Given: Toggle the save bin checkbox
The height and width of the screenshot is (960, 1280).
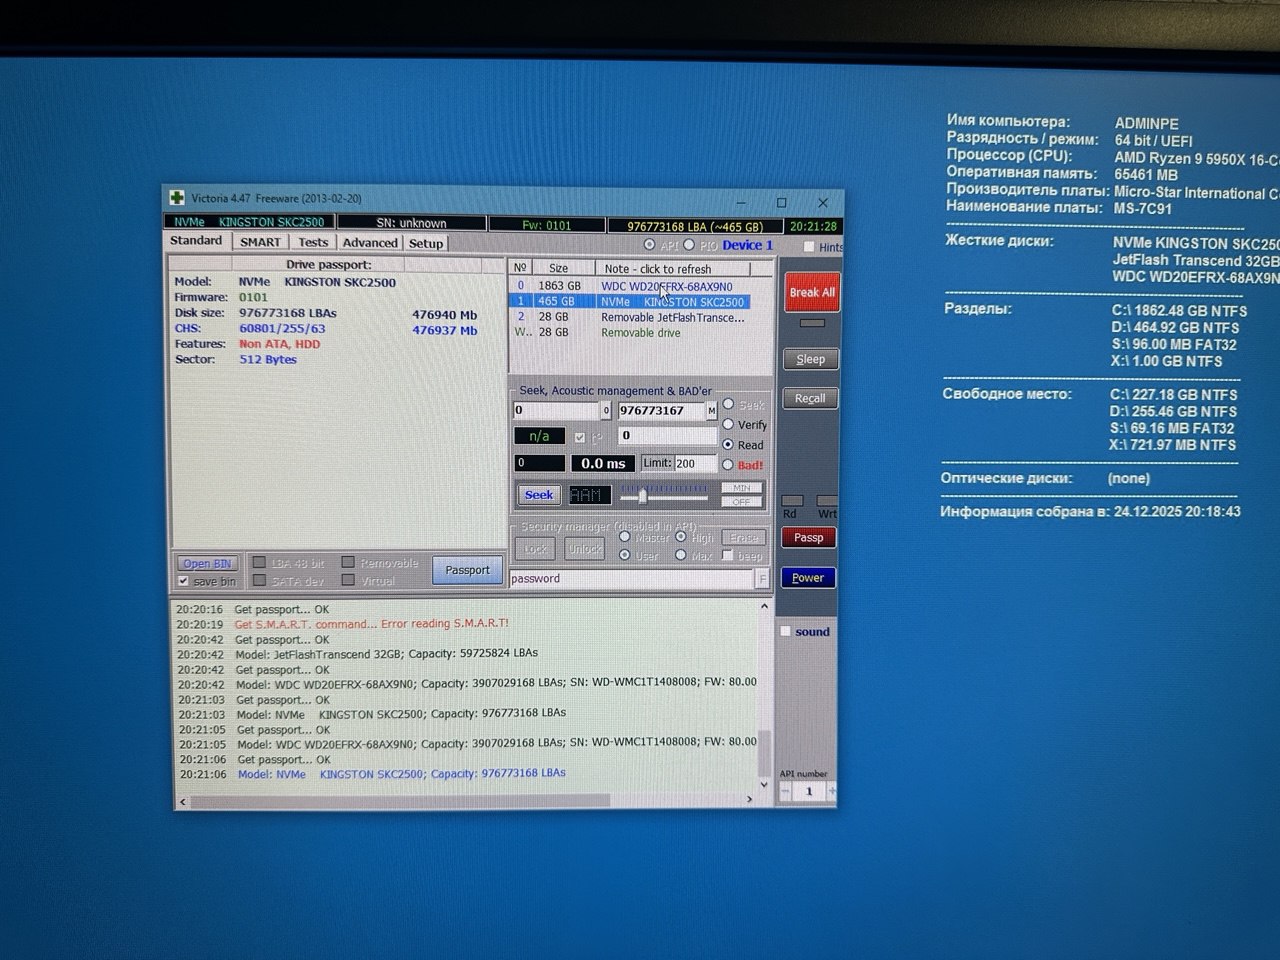Looking at the screenshot, I should 183,581.
